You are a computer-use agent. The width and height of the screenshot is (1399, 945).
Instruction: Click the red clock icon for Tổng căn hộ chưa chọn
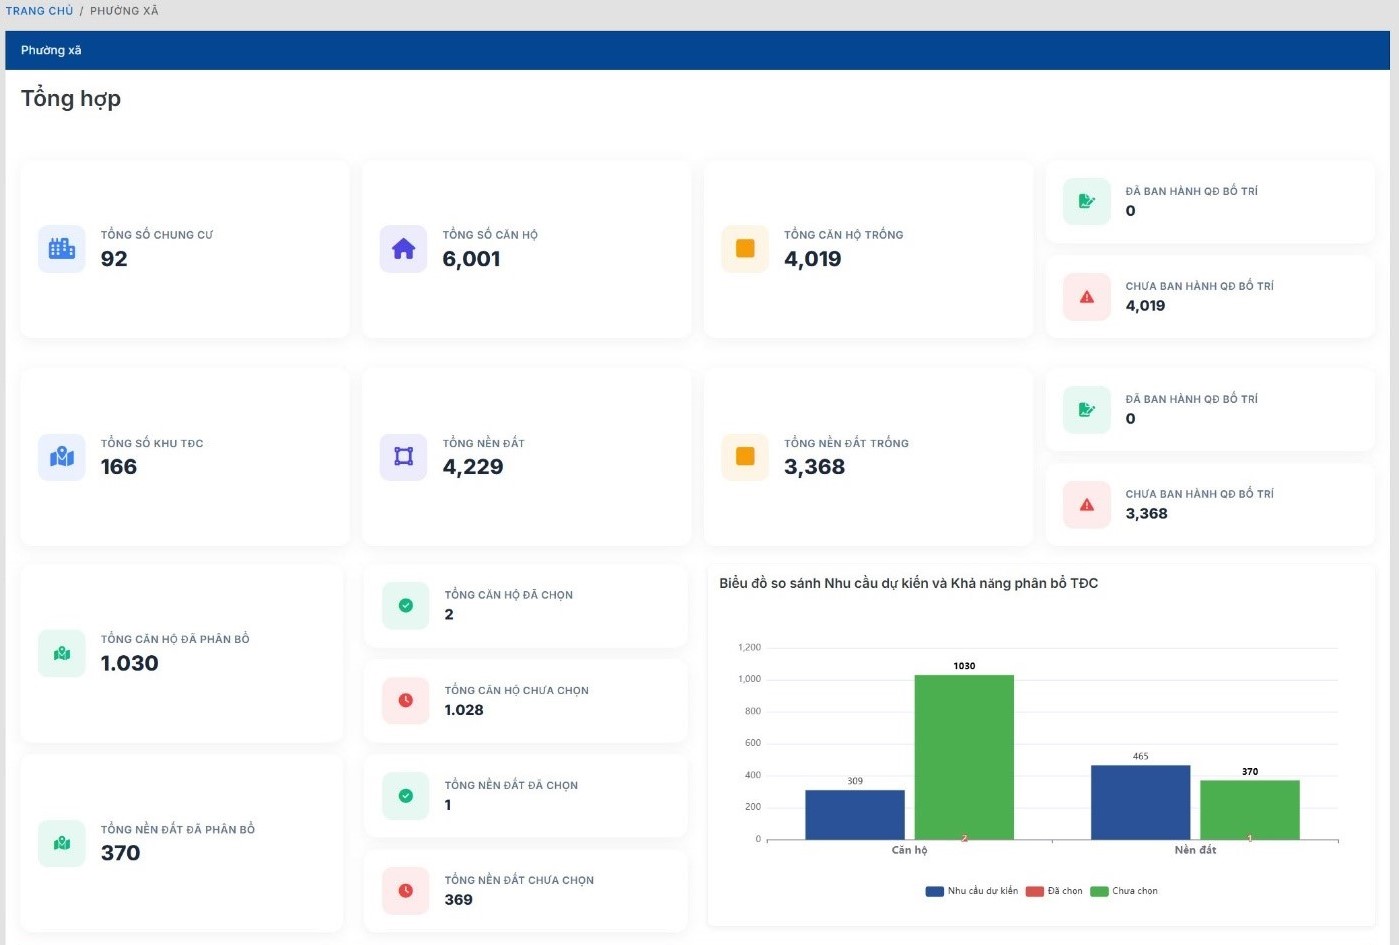click(x=406, y=700)
